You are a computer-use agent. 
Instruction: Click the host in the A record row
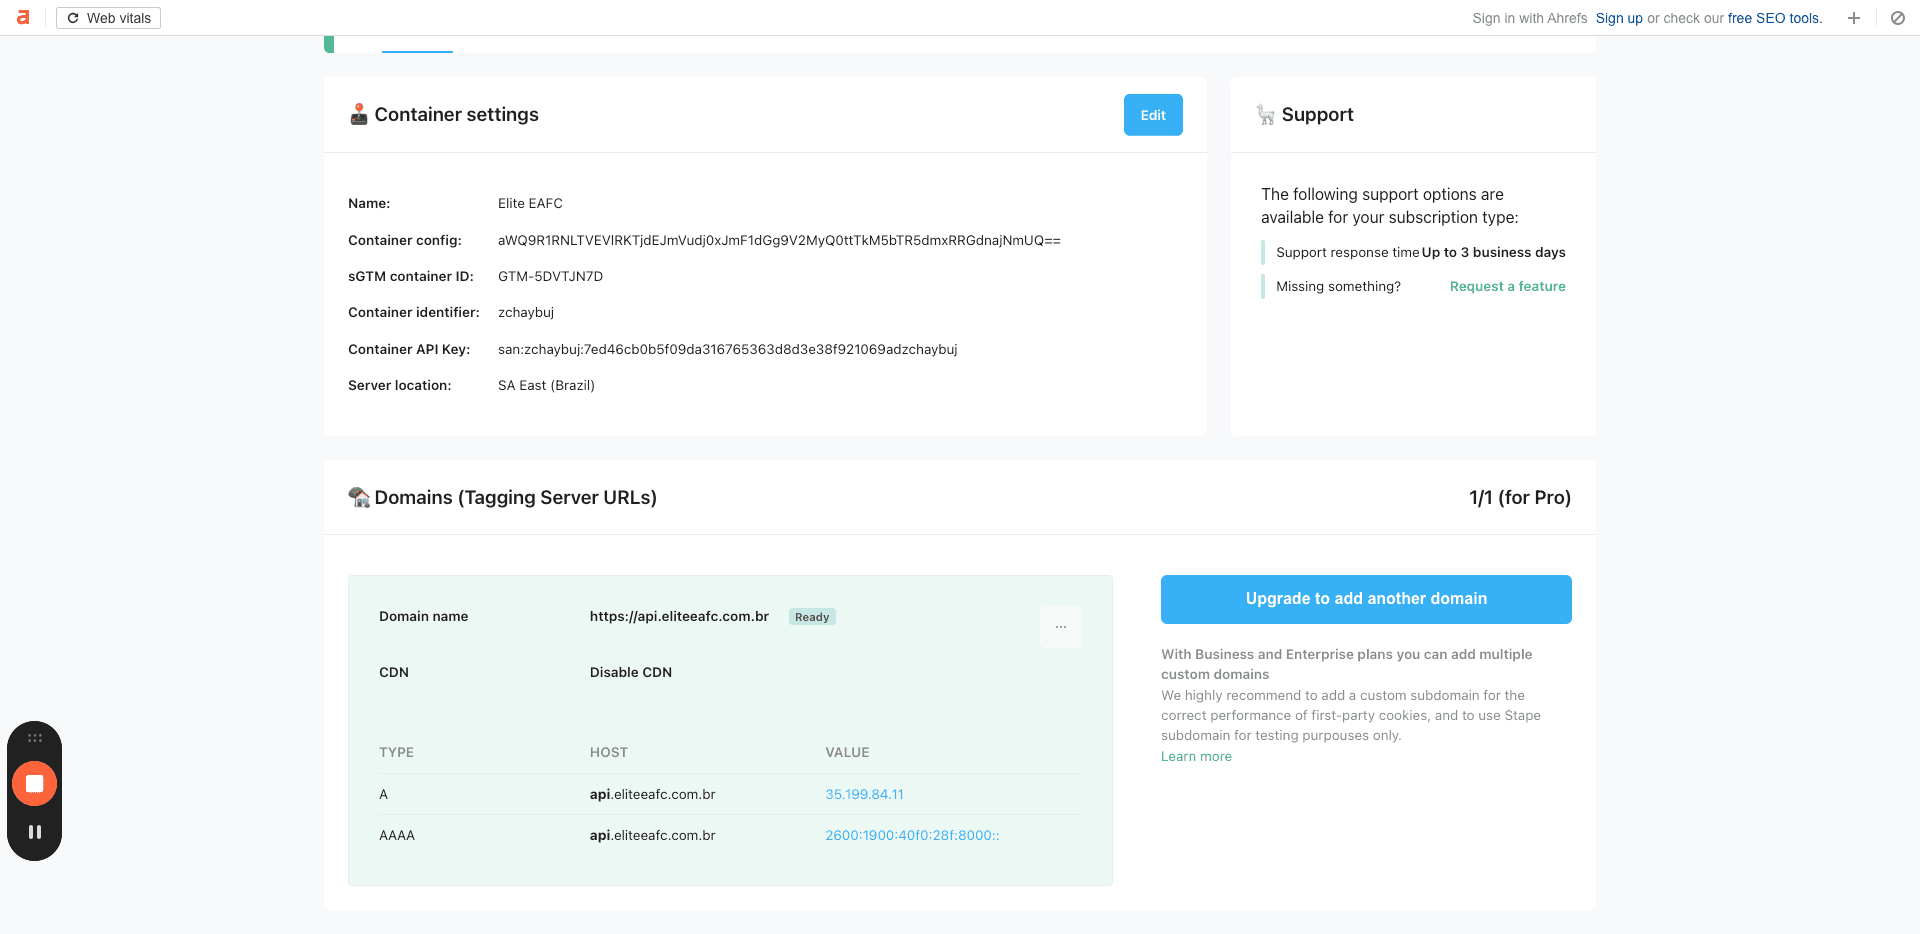pos(653,795)
